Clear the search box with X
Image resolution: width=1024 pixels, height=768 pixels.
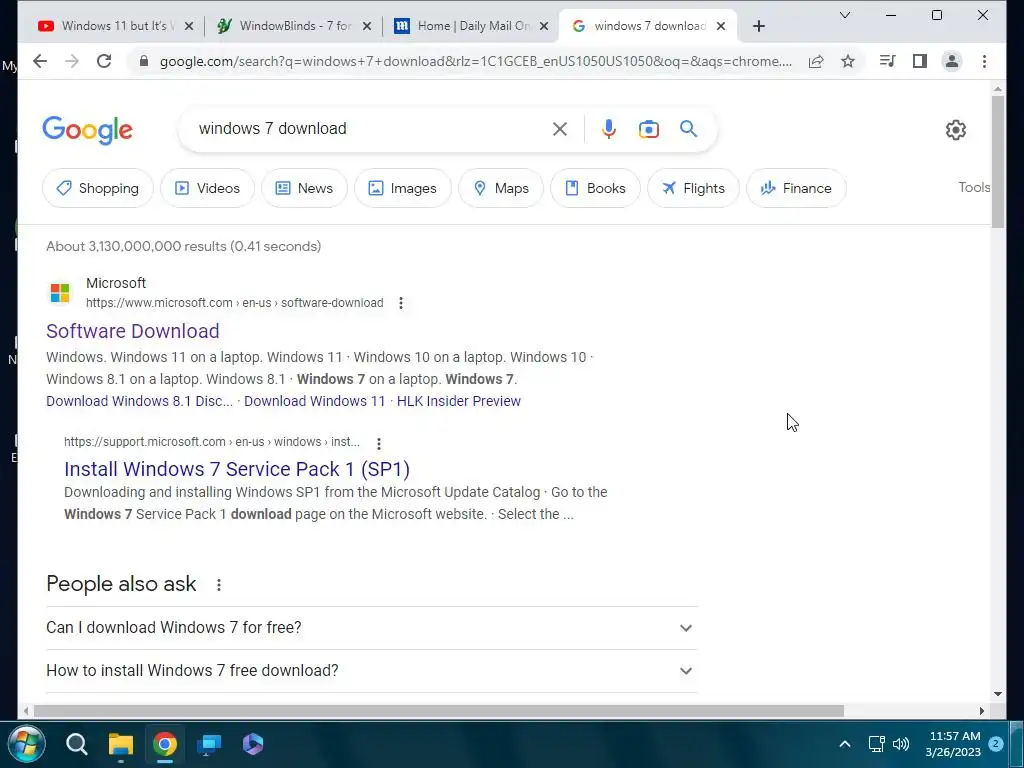(x=560, y=129)
